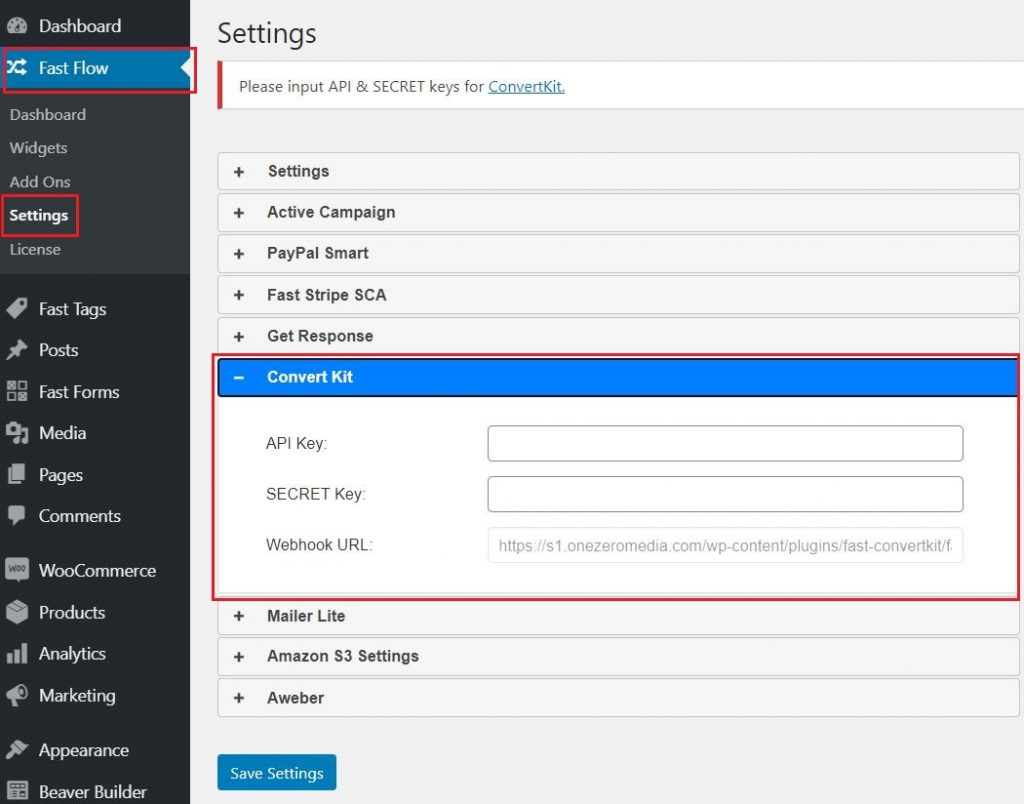Click the "SECRET Key:" label
Viewport: 1024px width, 804px height.
316,494
